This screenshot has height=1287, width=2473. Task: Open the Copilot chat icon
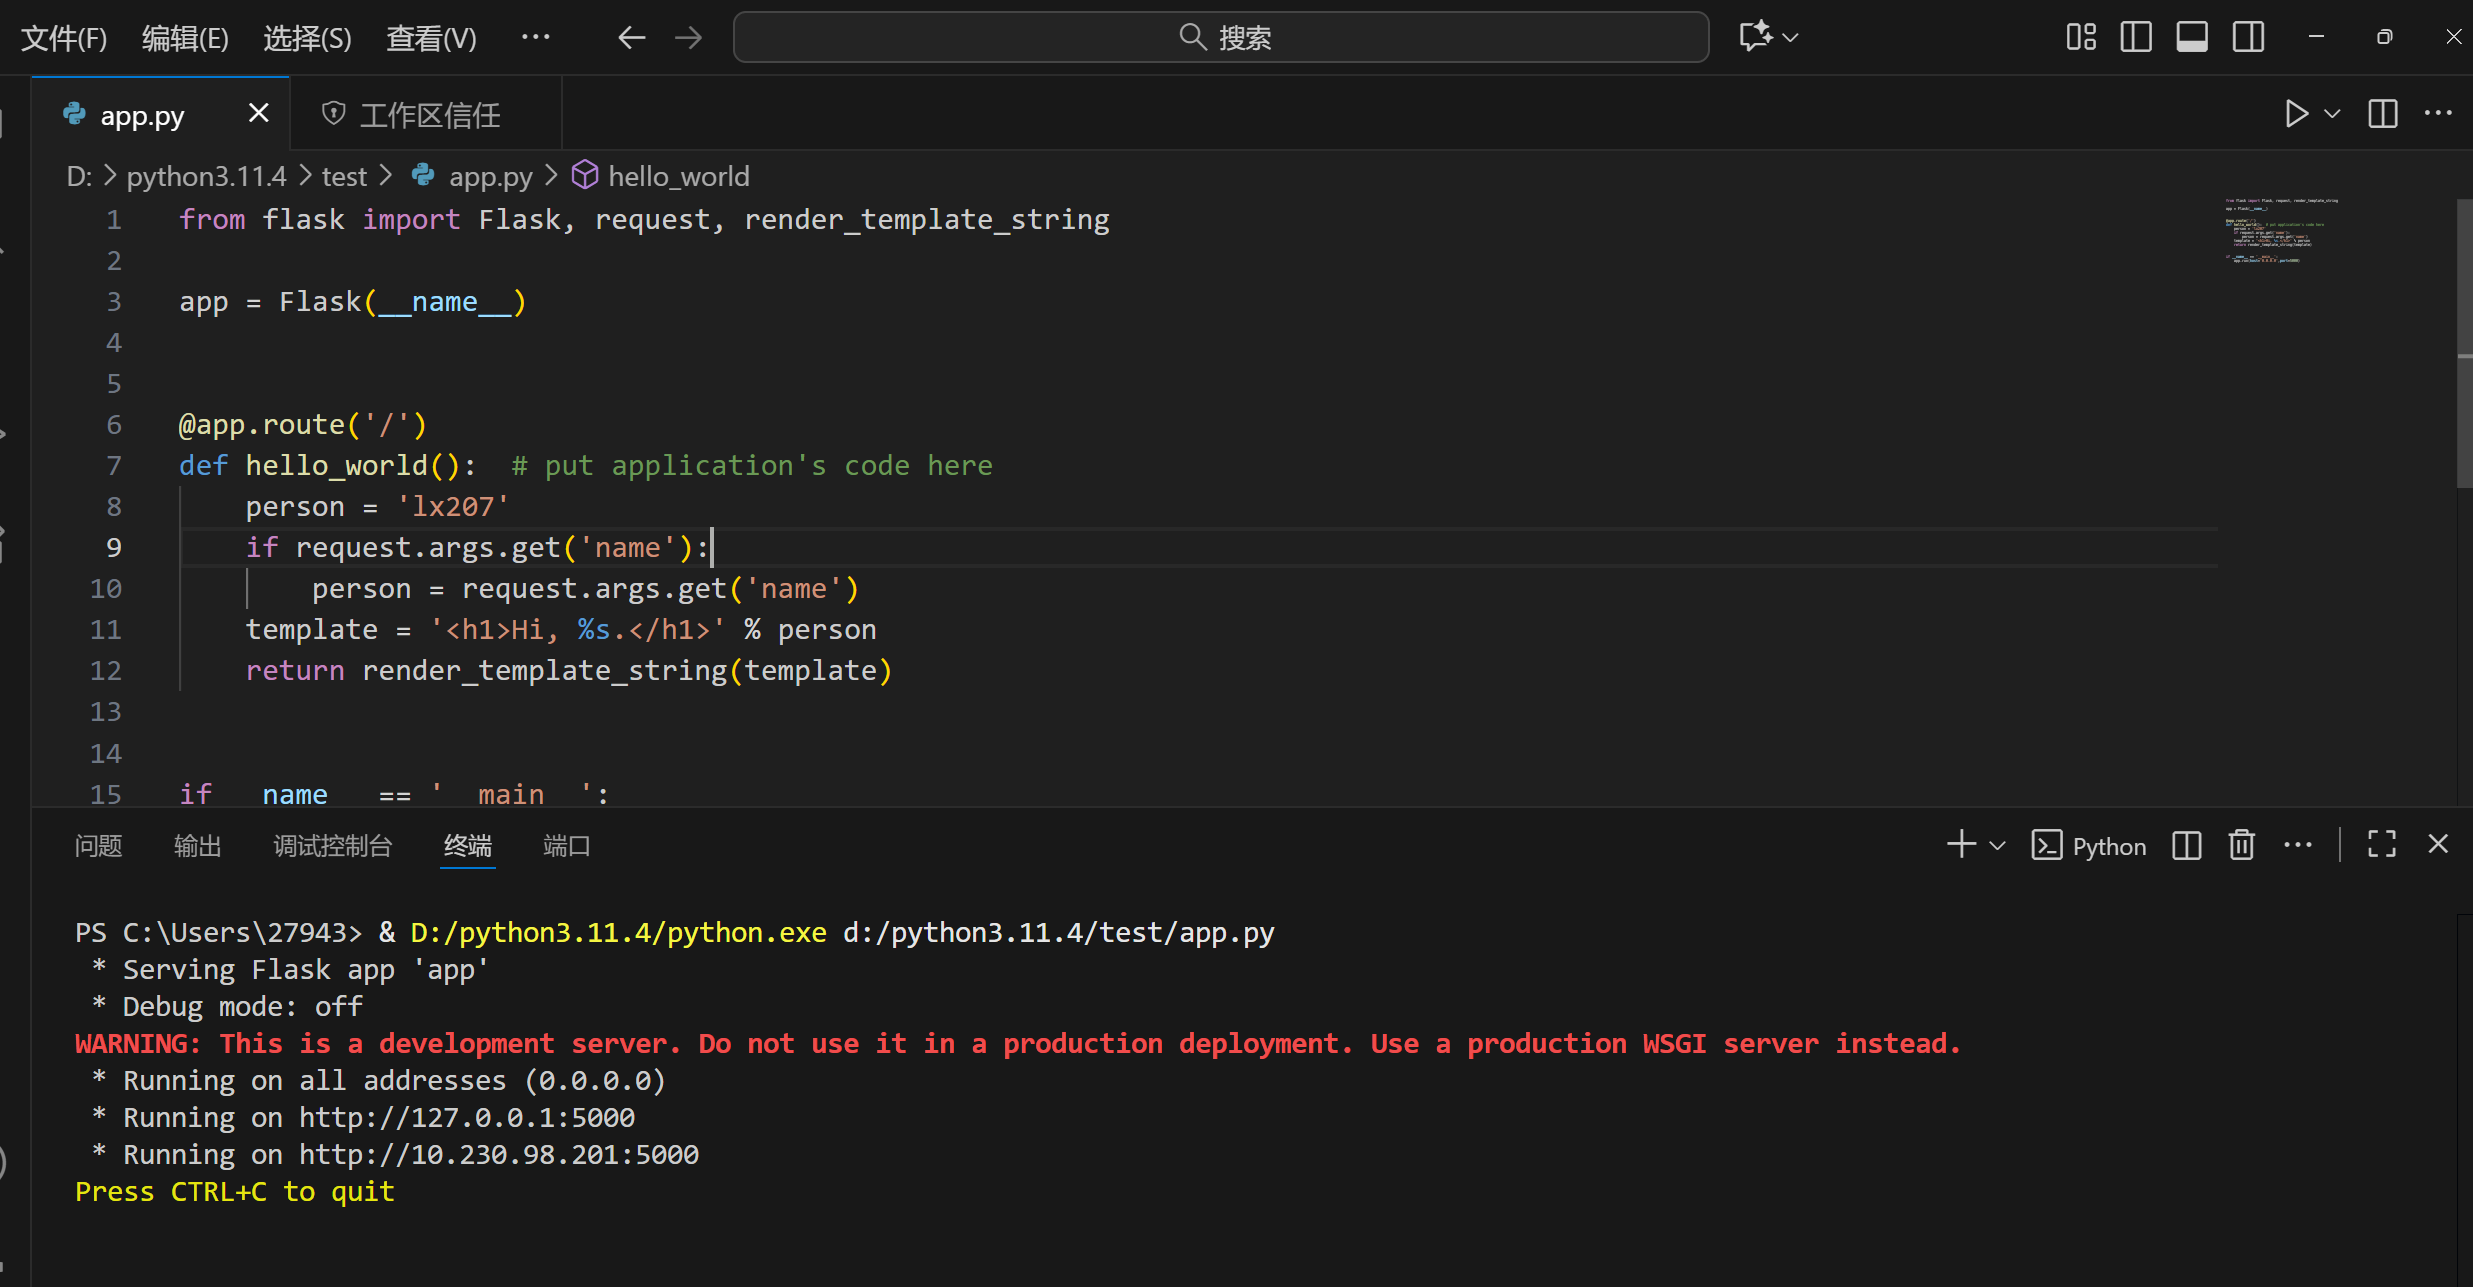pyautogui.click(x=1755, y=37)
